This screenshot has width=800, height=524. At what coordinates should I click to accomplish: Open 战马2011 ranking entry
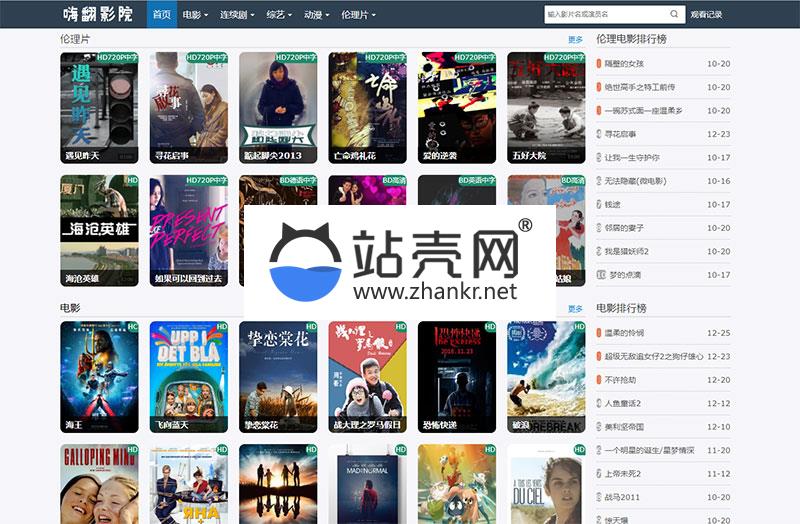click(622, 497)
